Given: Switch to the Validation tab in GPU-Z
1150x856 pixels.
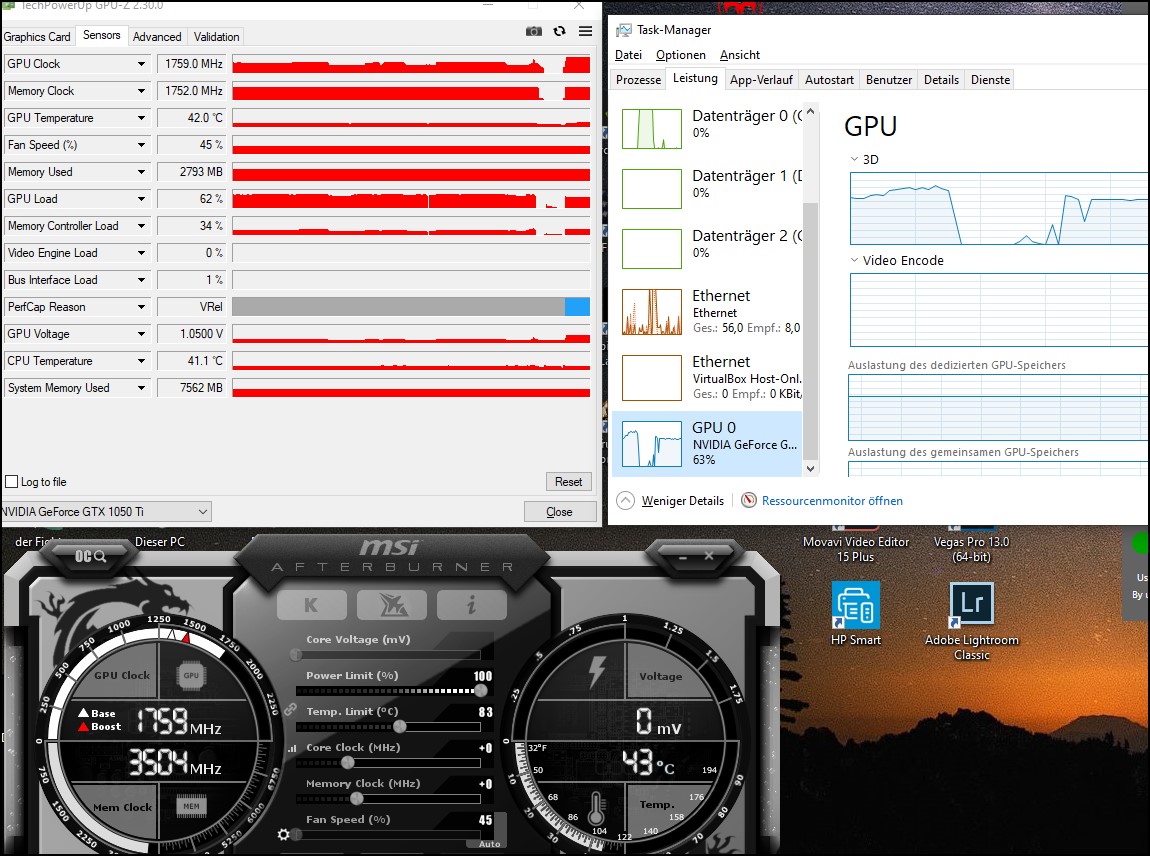Looking at the screenshot, I should [x=216, y=37].
